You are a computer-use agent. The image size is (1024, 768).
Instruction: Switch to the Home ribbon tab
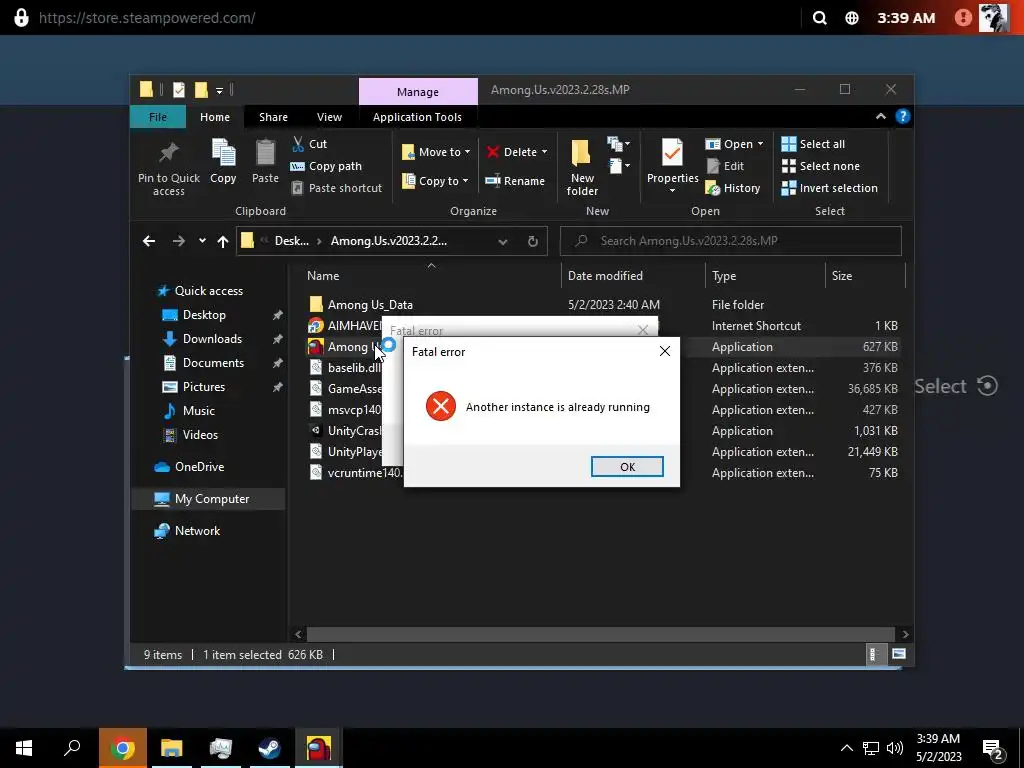tap(215, 117)
